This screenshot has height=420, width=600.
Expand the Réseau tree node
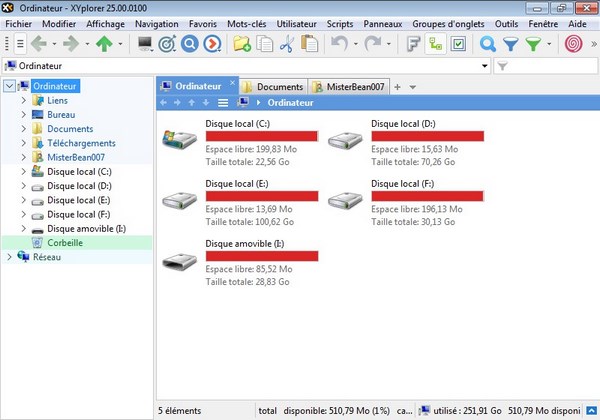pyautogui.click(x=9, y=257)
